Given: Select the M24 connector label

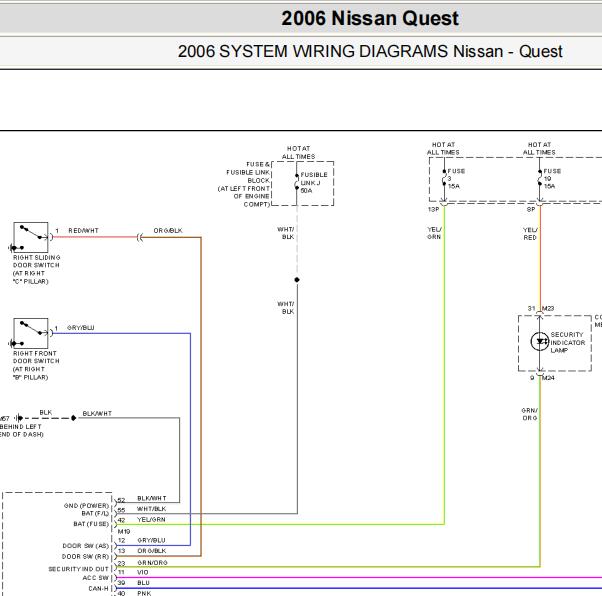Looking at the screenshot, I should [x=548, y=378].
